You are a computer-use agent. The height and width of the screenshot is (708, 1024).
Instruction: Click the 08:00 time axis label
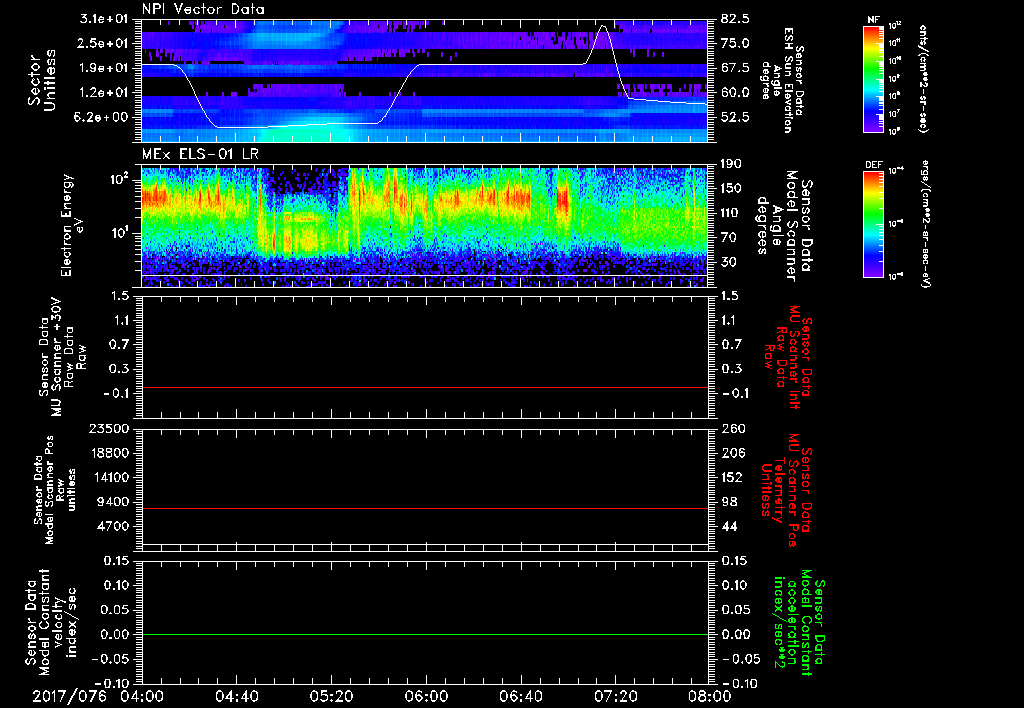pos(709,697)
